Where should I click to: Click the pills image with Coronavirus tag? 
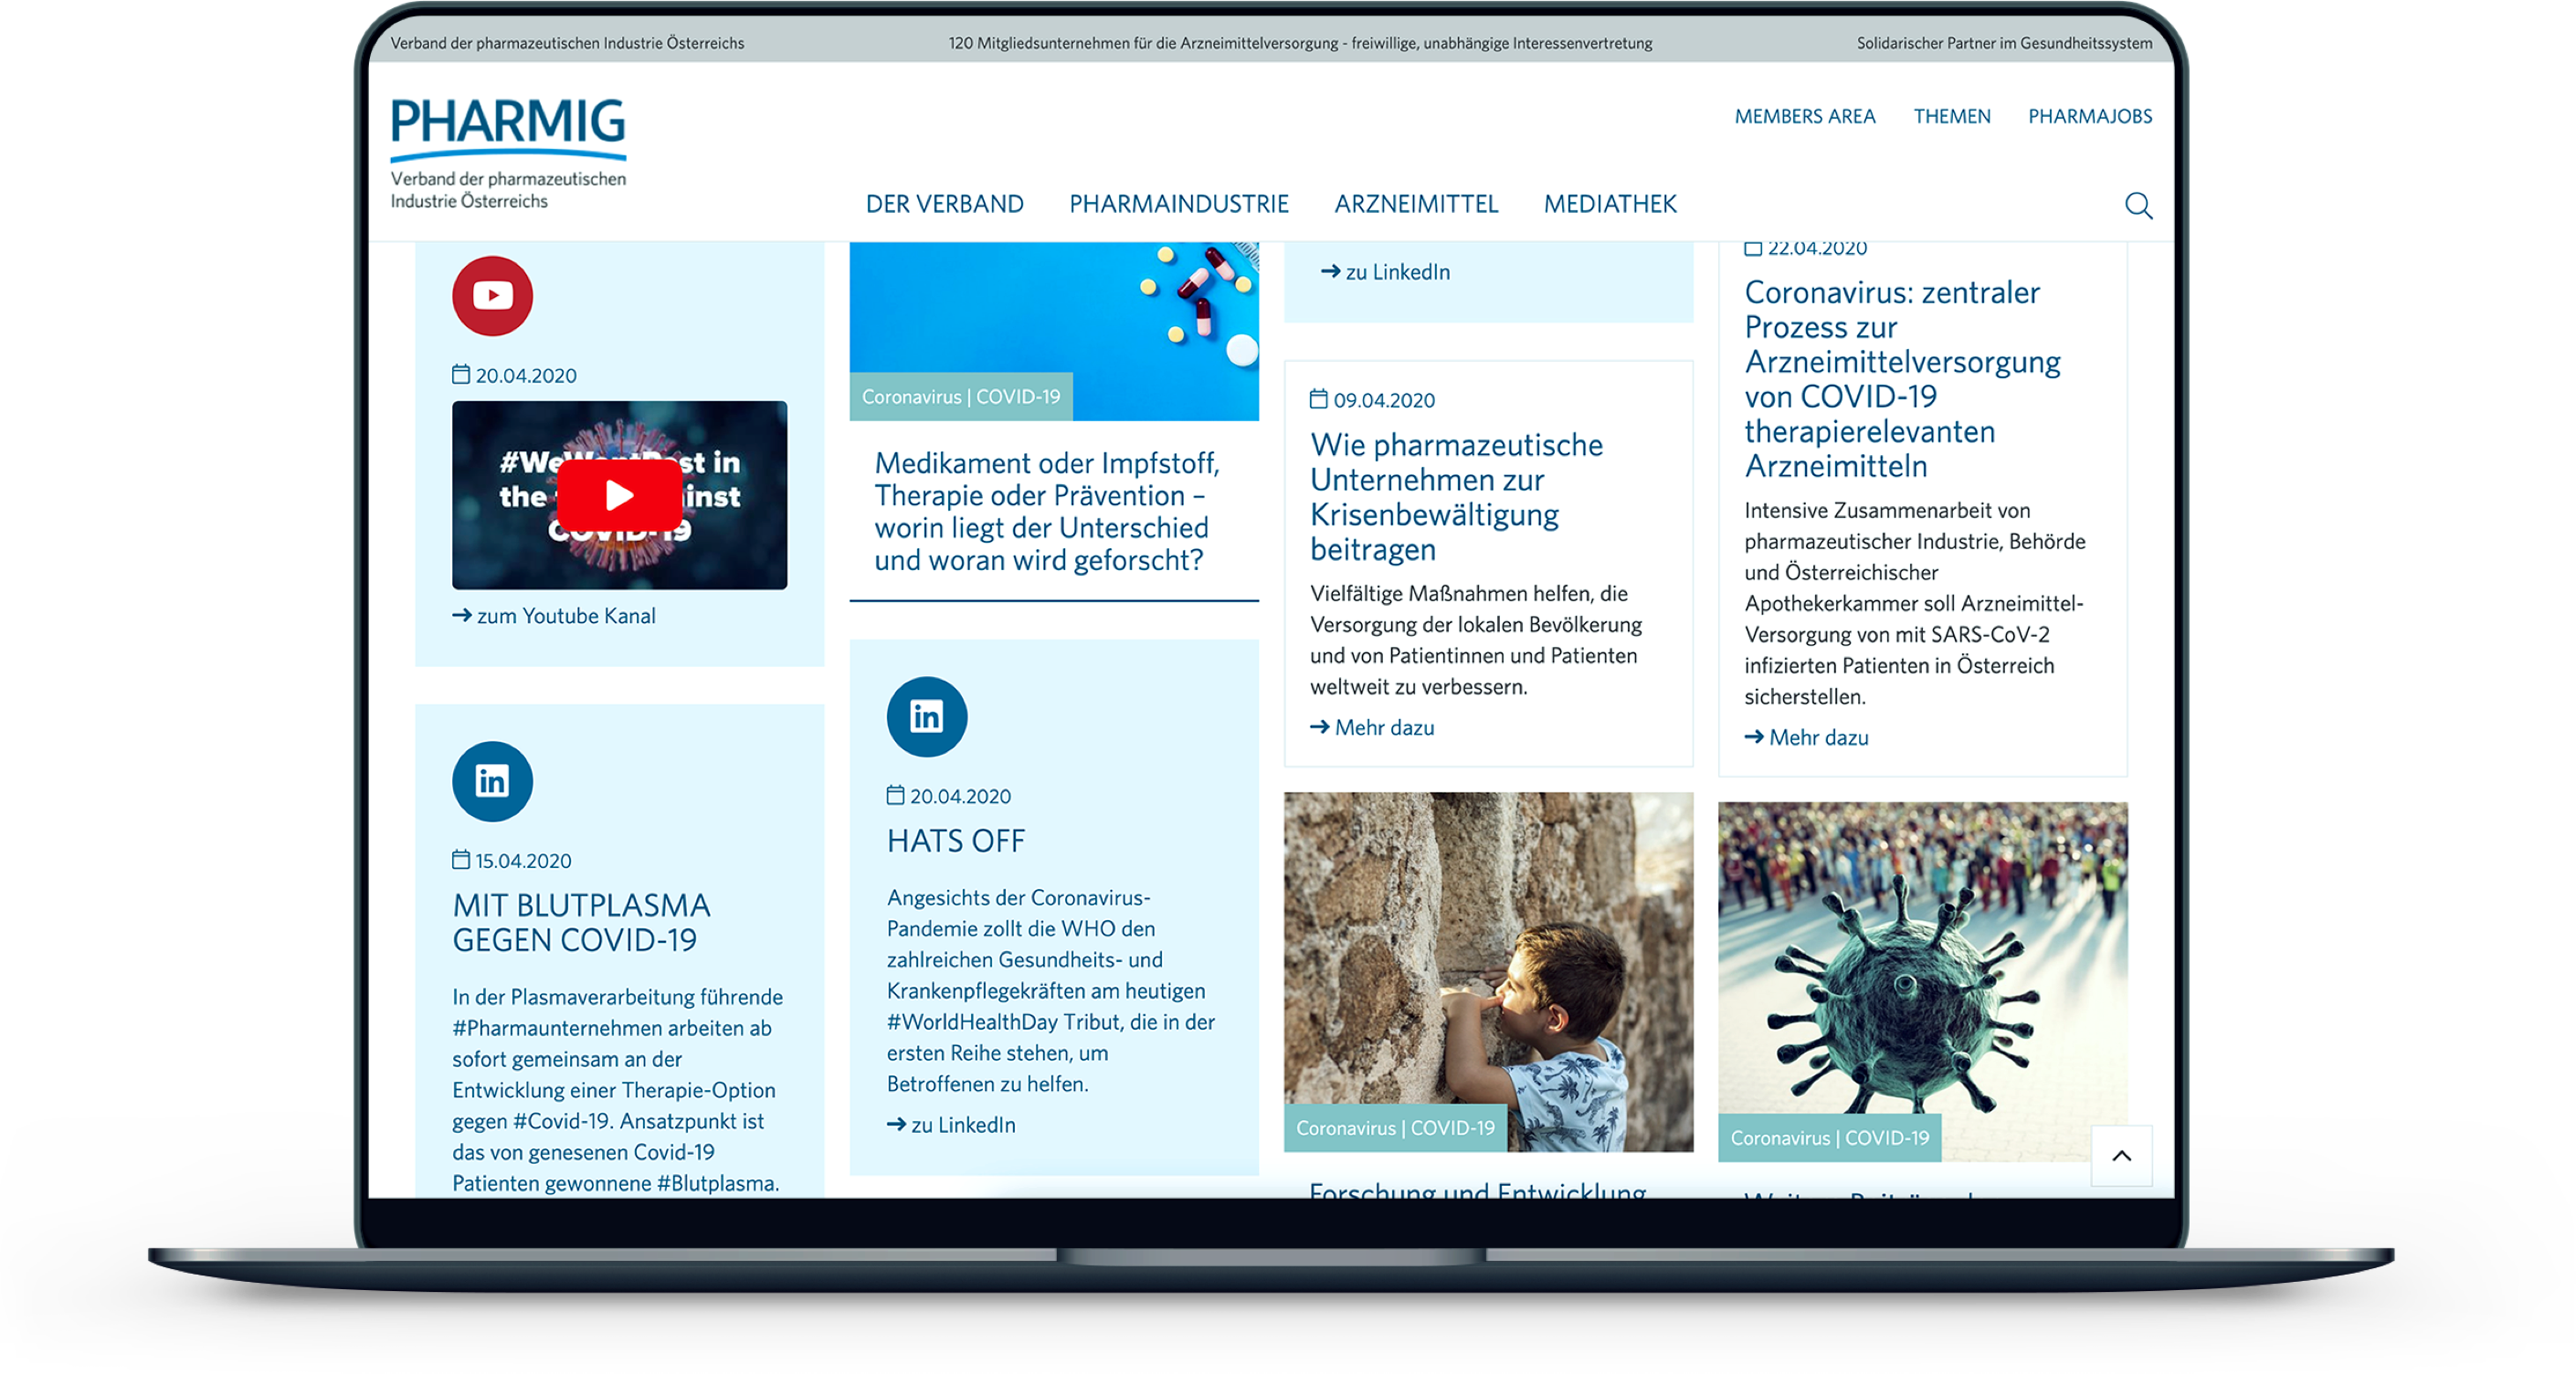tap(1054, 331)
